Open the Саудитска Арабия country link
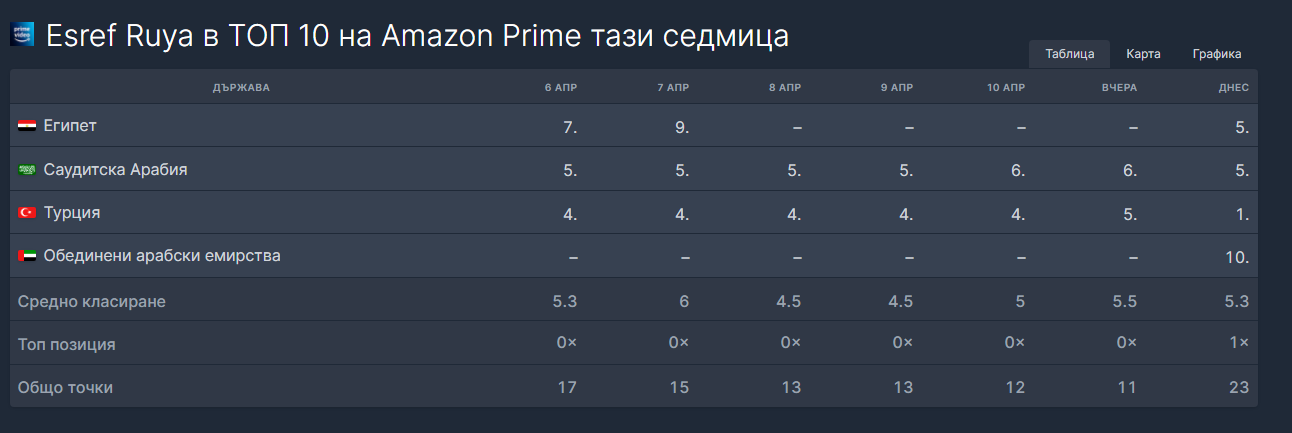 115,170
